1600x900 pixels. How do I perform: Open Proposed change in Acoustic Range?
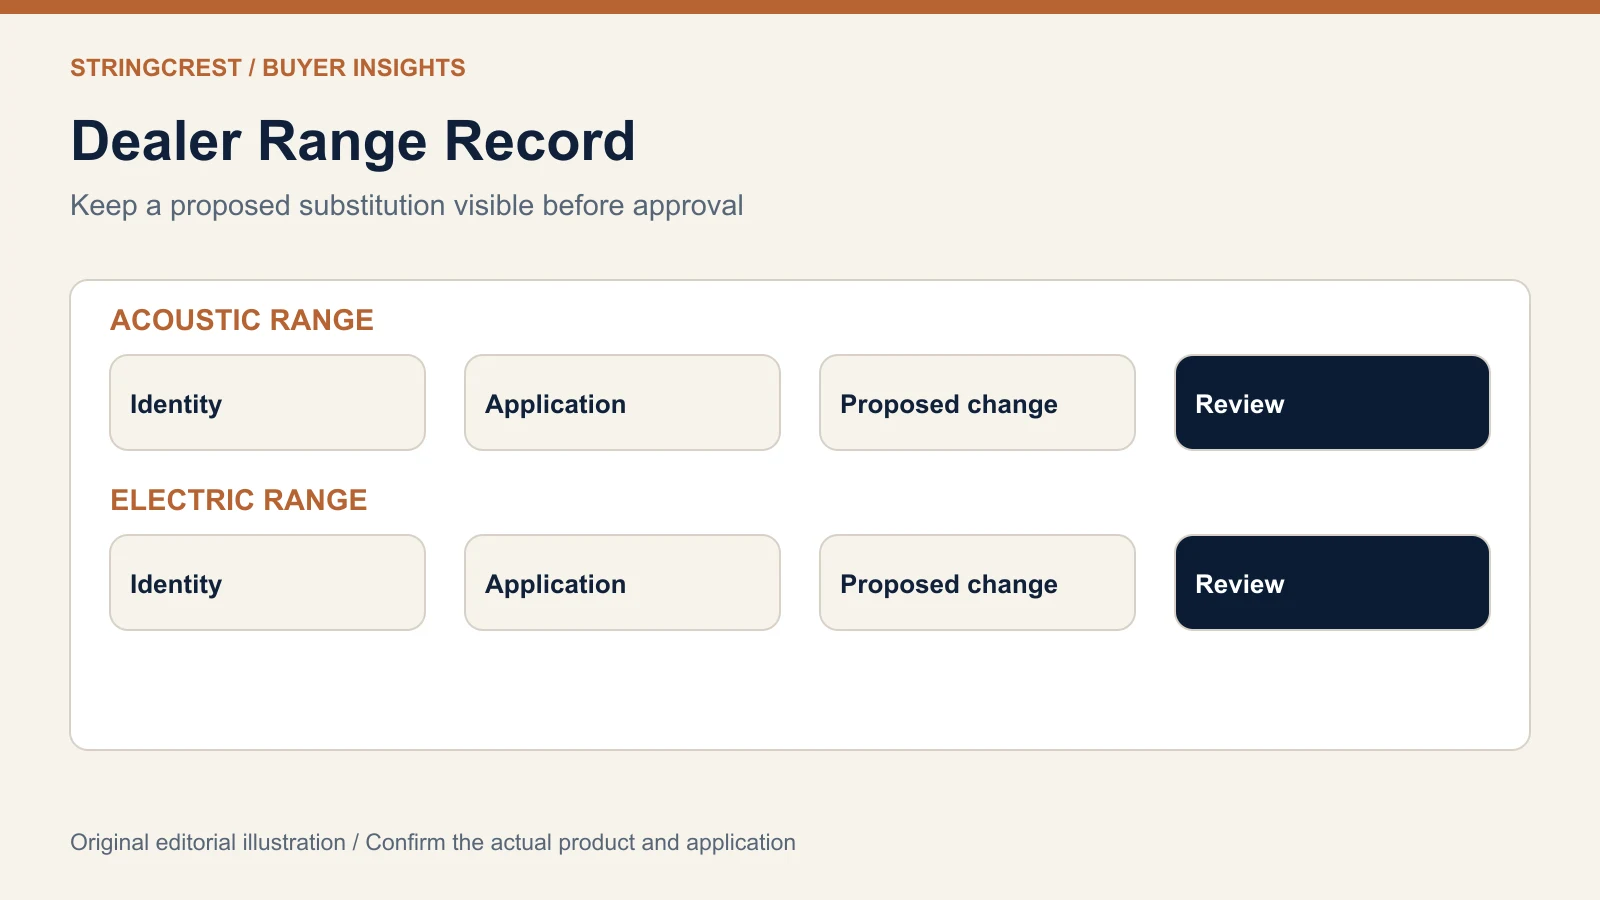pos(977,403)
